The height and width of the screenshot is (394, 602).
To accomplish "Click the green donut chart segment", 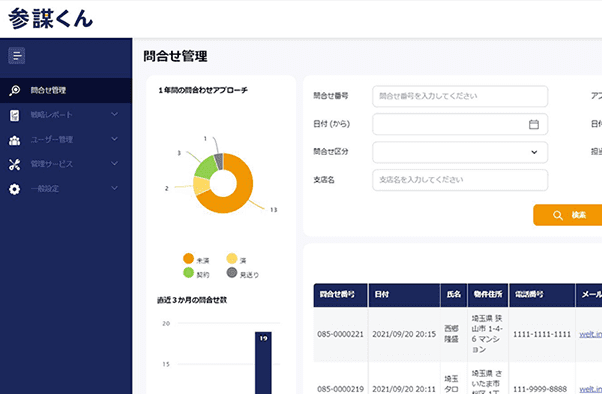I will [206, 167].
